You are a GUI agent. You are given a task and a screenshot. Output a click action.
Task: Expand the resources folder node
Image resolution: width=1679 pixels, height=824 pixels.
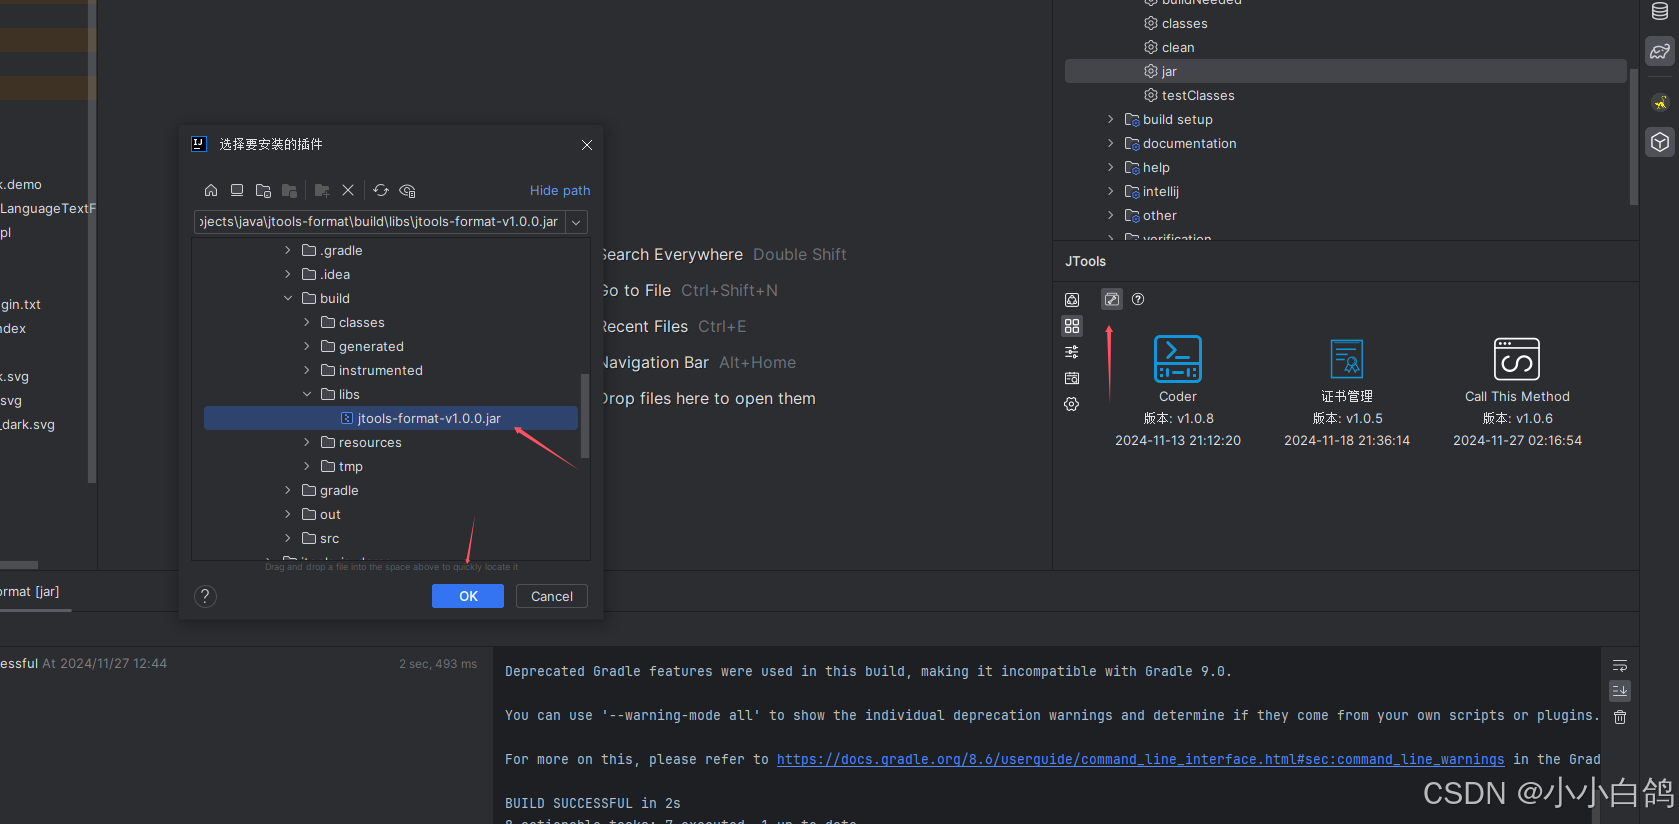point(307,442)
